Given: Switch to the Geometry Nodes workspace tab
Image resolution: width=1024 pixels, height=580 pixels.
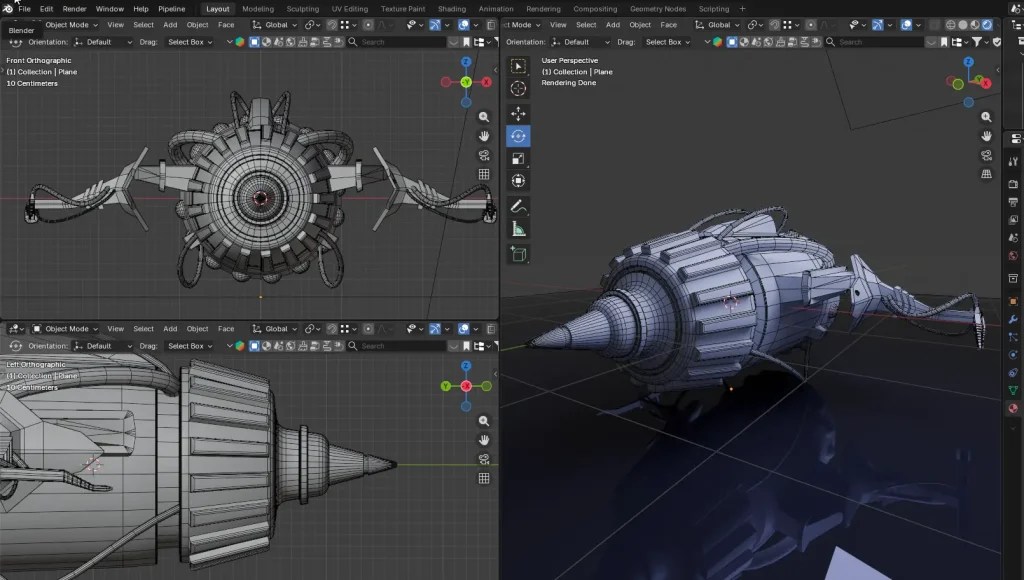Looking at the screenshot, I should (x=658, y=9).
